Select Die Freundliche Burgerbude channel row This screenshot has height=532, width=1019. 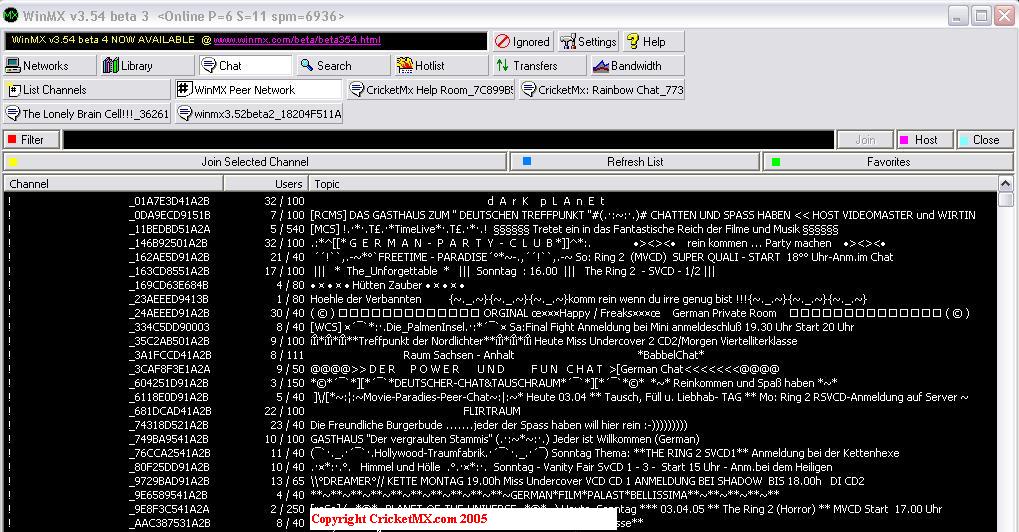[500, 425]
